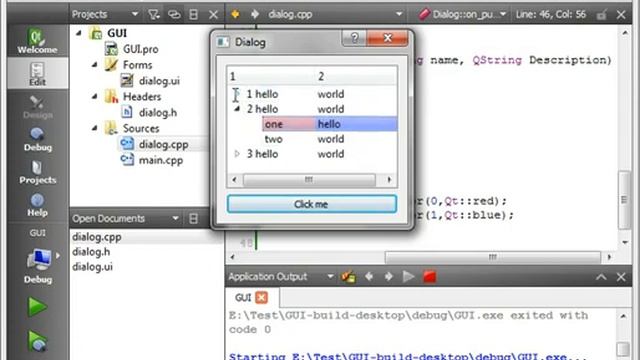This screenshot has width=640, height=360.
Task: Close the Application Output pane
Action: (621, 277)
